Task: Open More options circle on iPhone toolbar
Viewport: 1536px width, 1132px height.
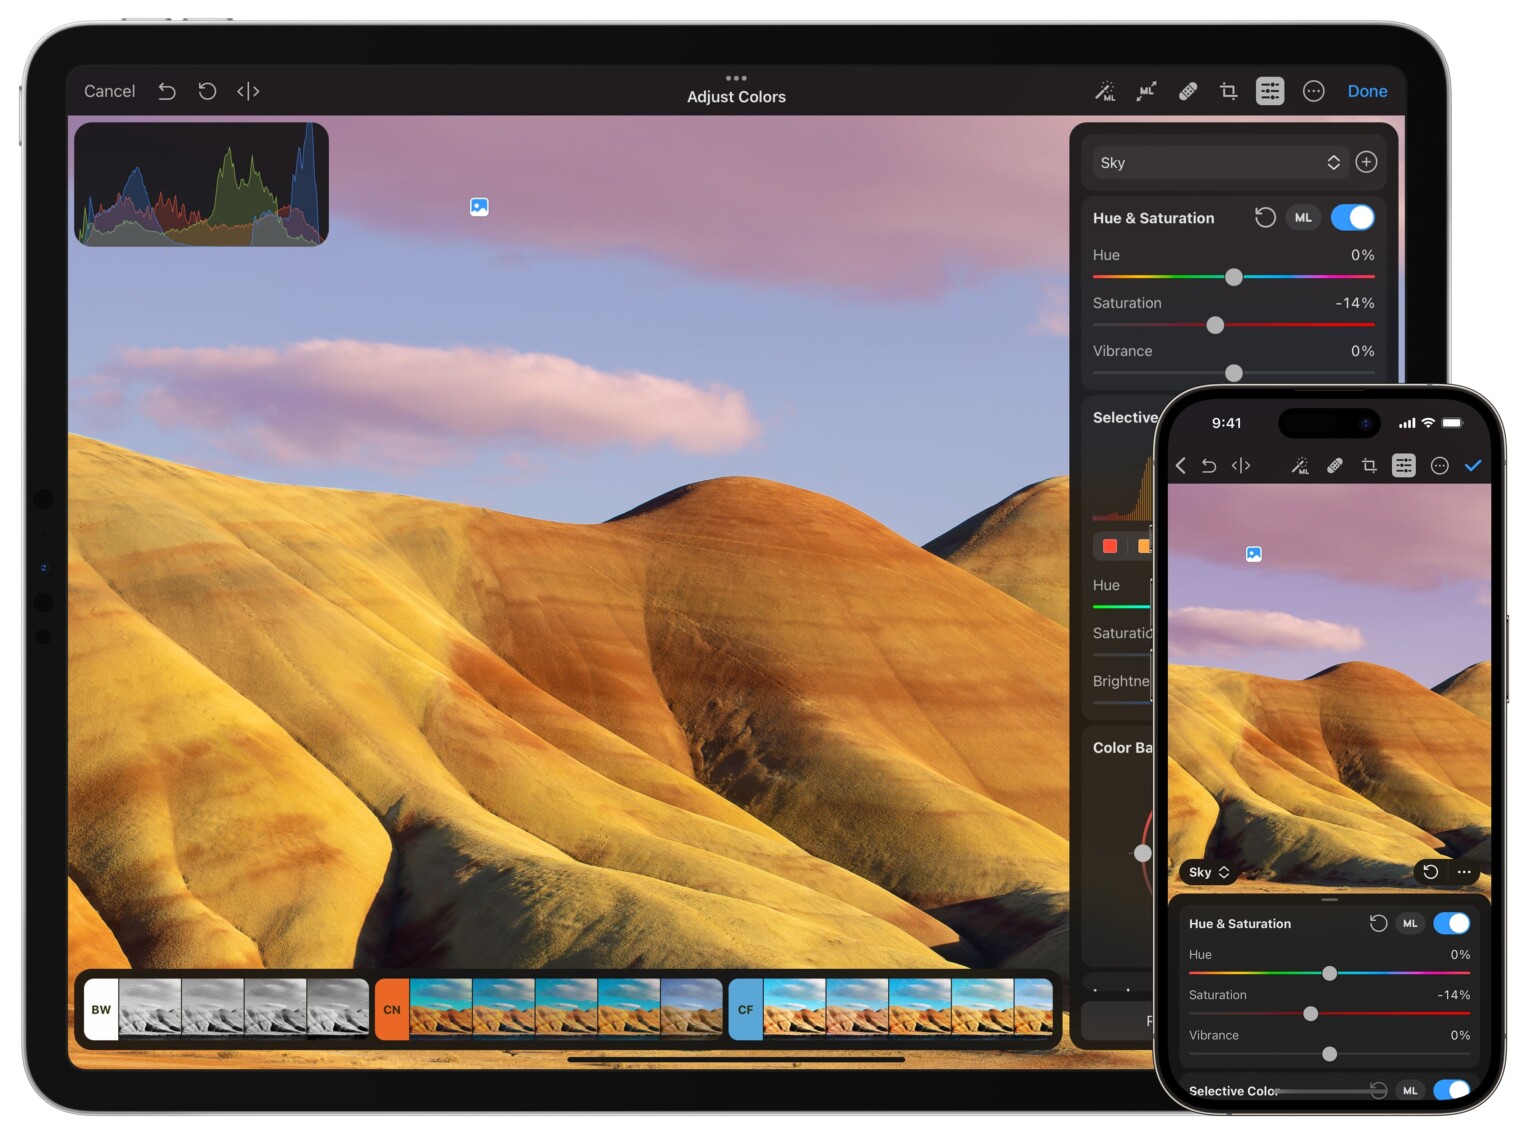Action: click(x=1439, y=465)
